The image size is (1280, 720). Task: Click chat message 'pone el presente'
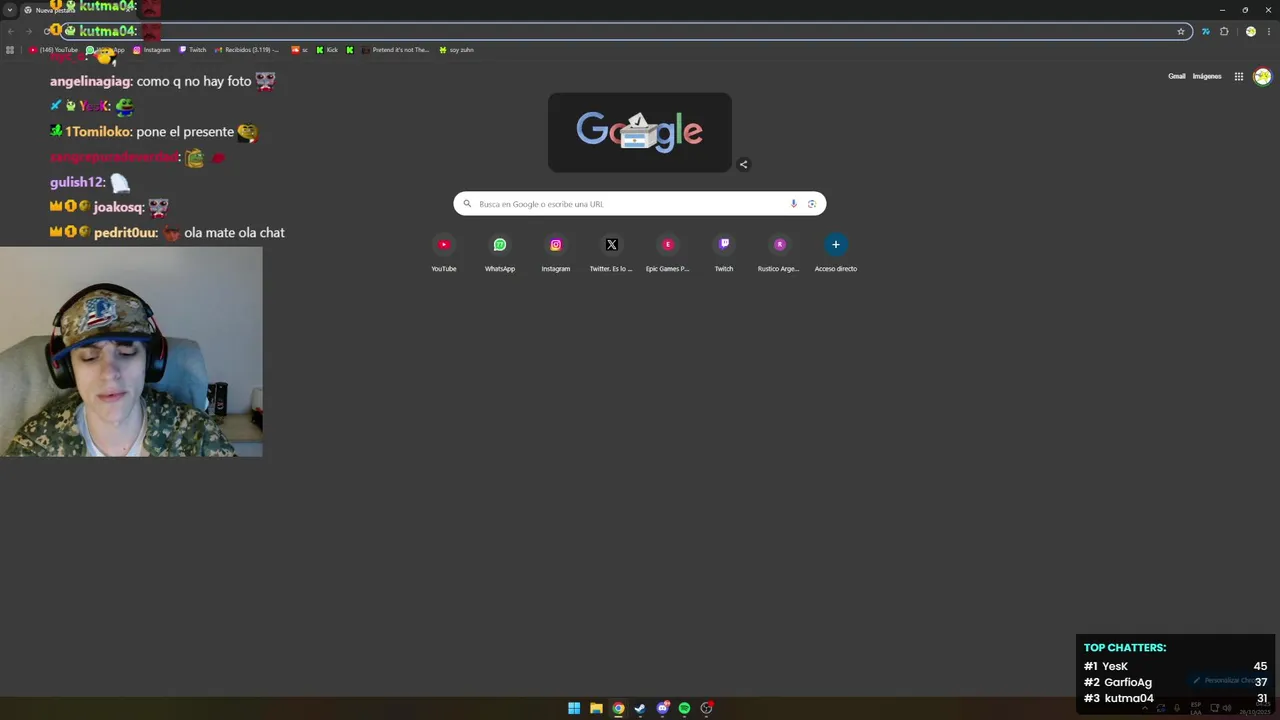coord(185,131)
